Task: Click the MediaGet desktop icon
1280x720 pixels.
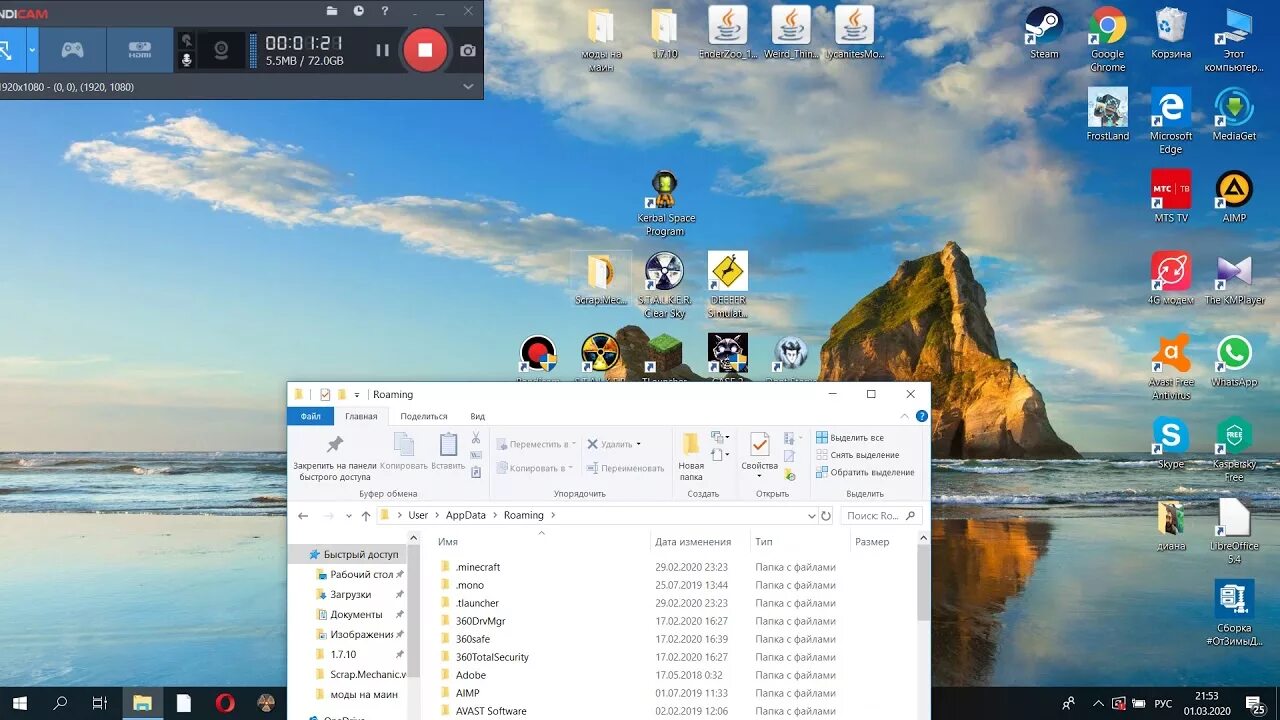Action: pos(1234,114)
